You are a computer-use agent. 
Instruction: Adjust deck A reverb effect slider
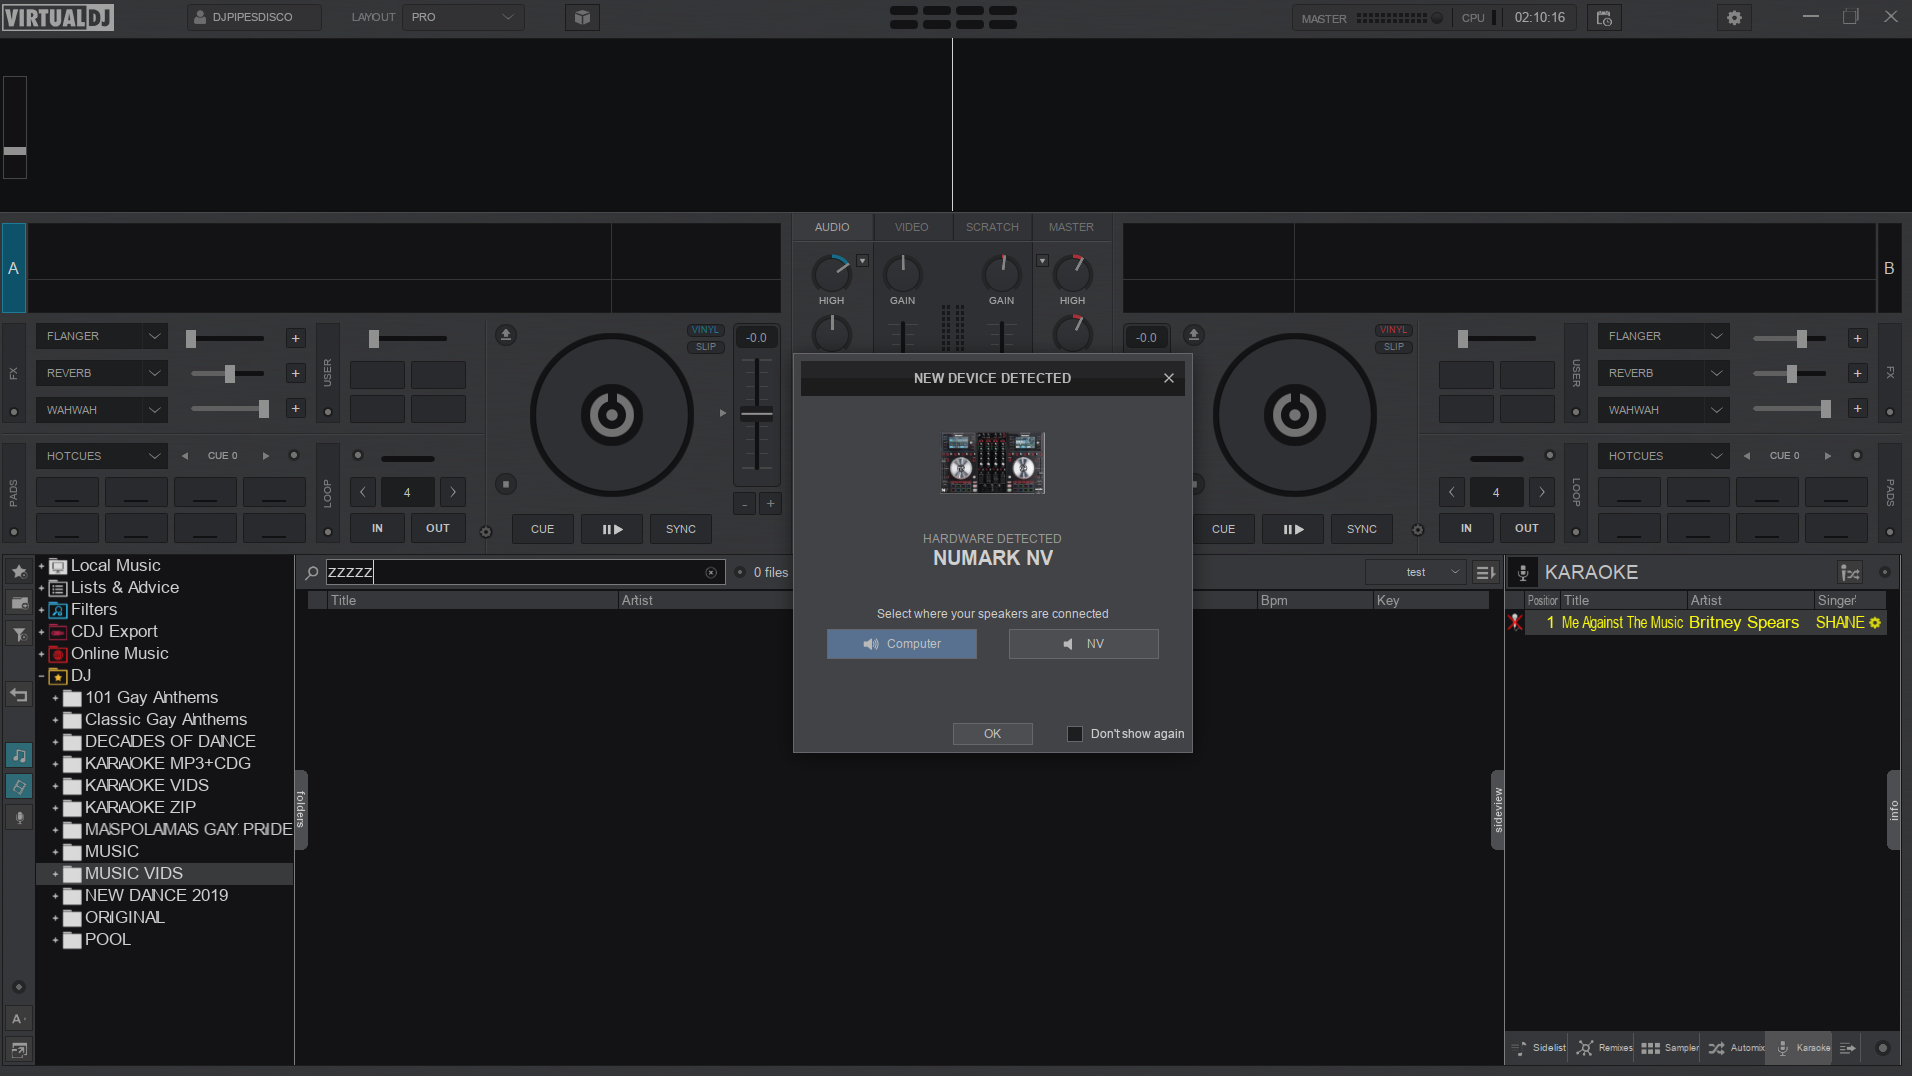coord(229,373)
